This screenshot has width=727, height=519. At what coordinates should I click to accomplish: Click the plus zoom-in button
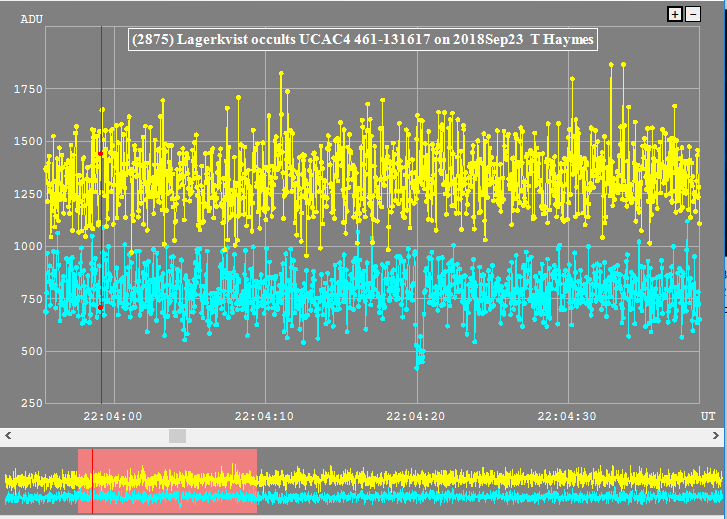pos(675,14)
